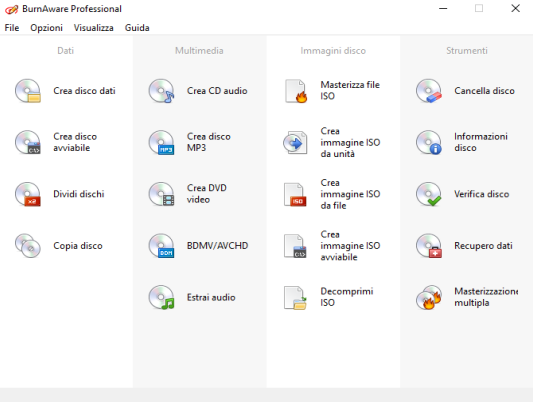Select the Crea disco dati label
533x402 pixels.
[84, 91]
